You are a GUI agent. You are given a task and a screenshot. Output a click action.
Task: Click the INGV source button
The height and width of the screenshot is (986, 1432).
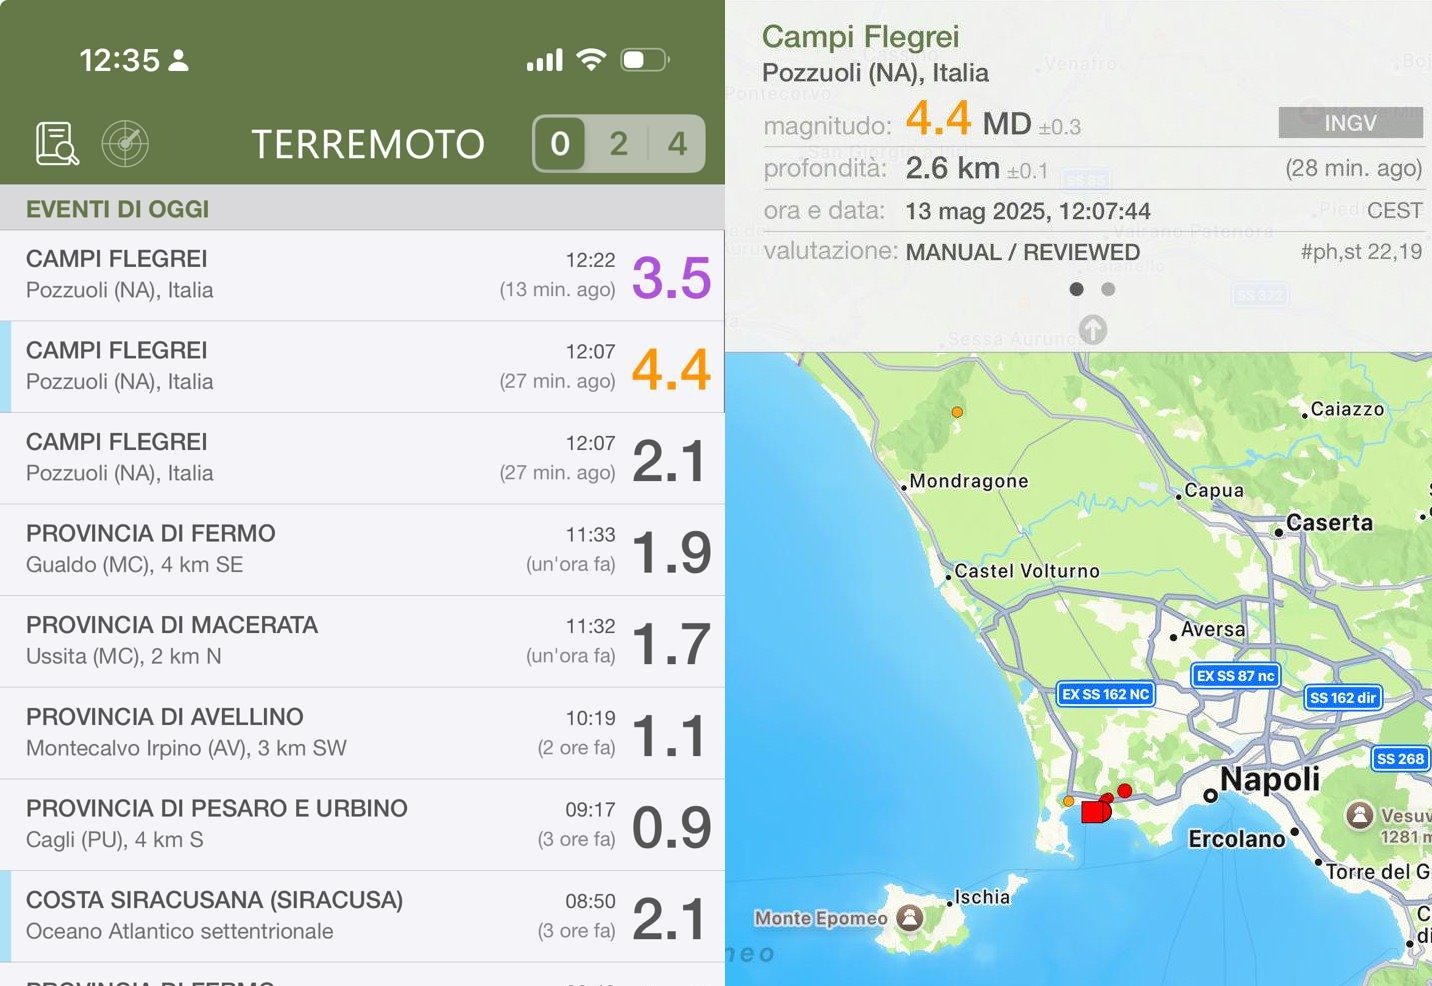click(1350, 123)
